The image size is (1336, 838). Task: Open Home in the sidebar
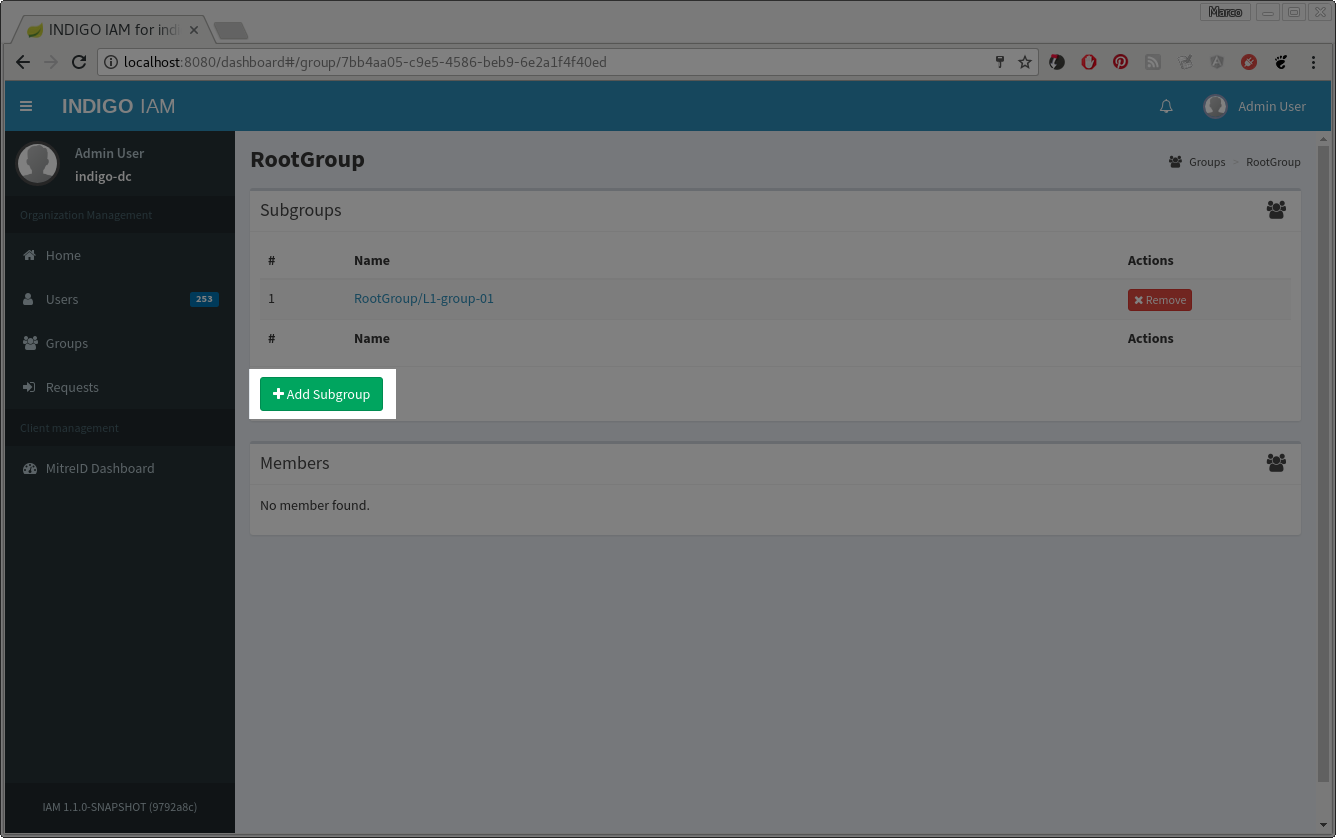63,255
